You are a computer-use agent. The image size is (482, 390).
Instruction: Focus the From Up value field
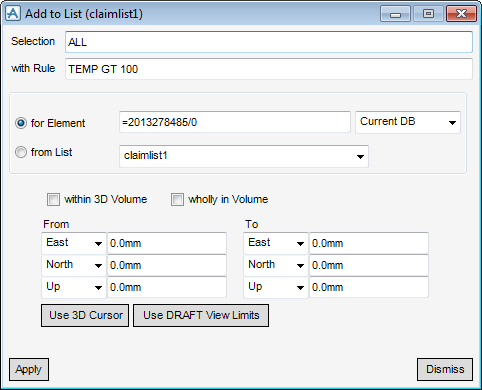tap(167, 287)
